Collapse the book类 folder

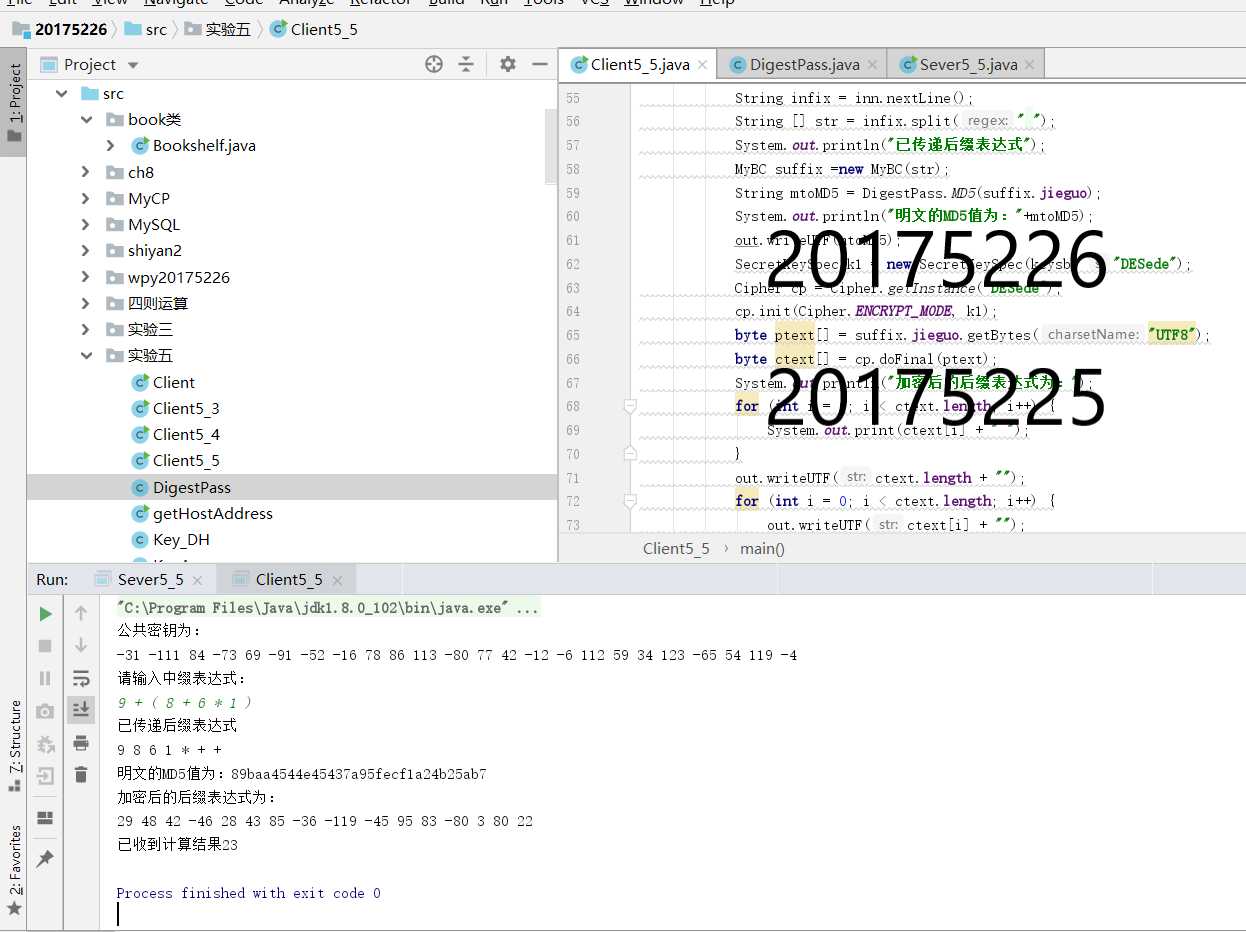pyautogui.click(x=86, y=119)
